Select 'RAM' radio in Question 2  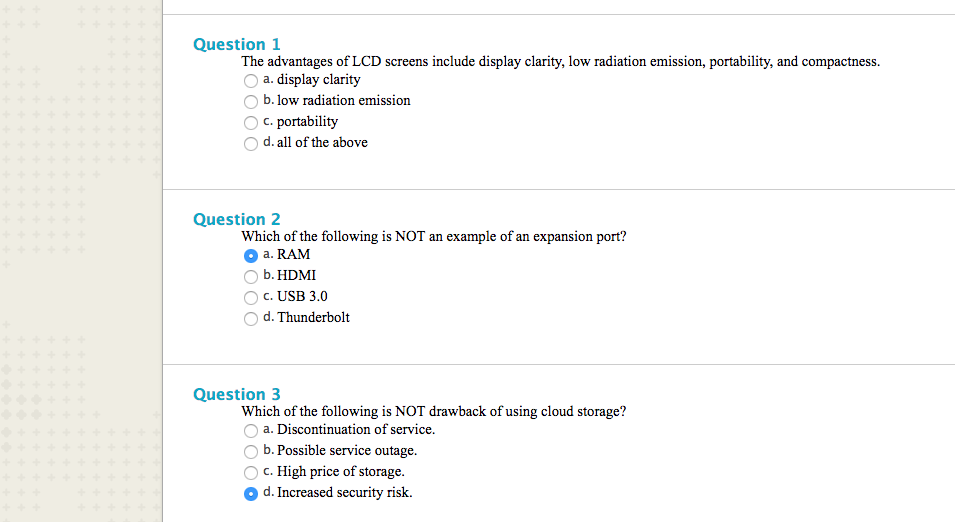250,255
